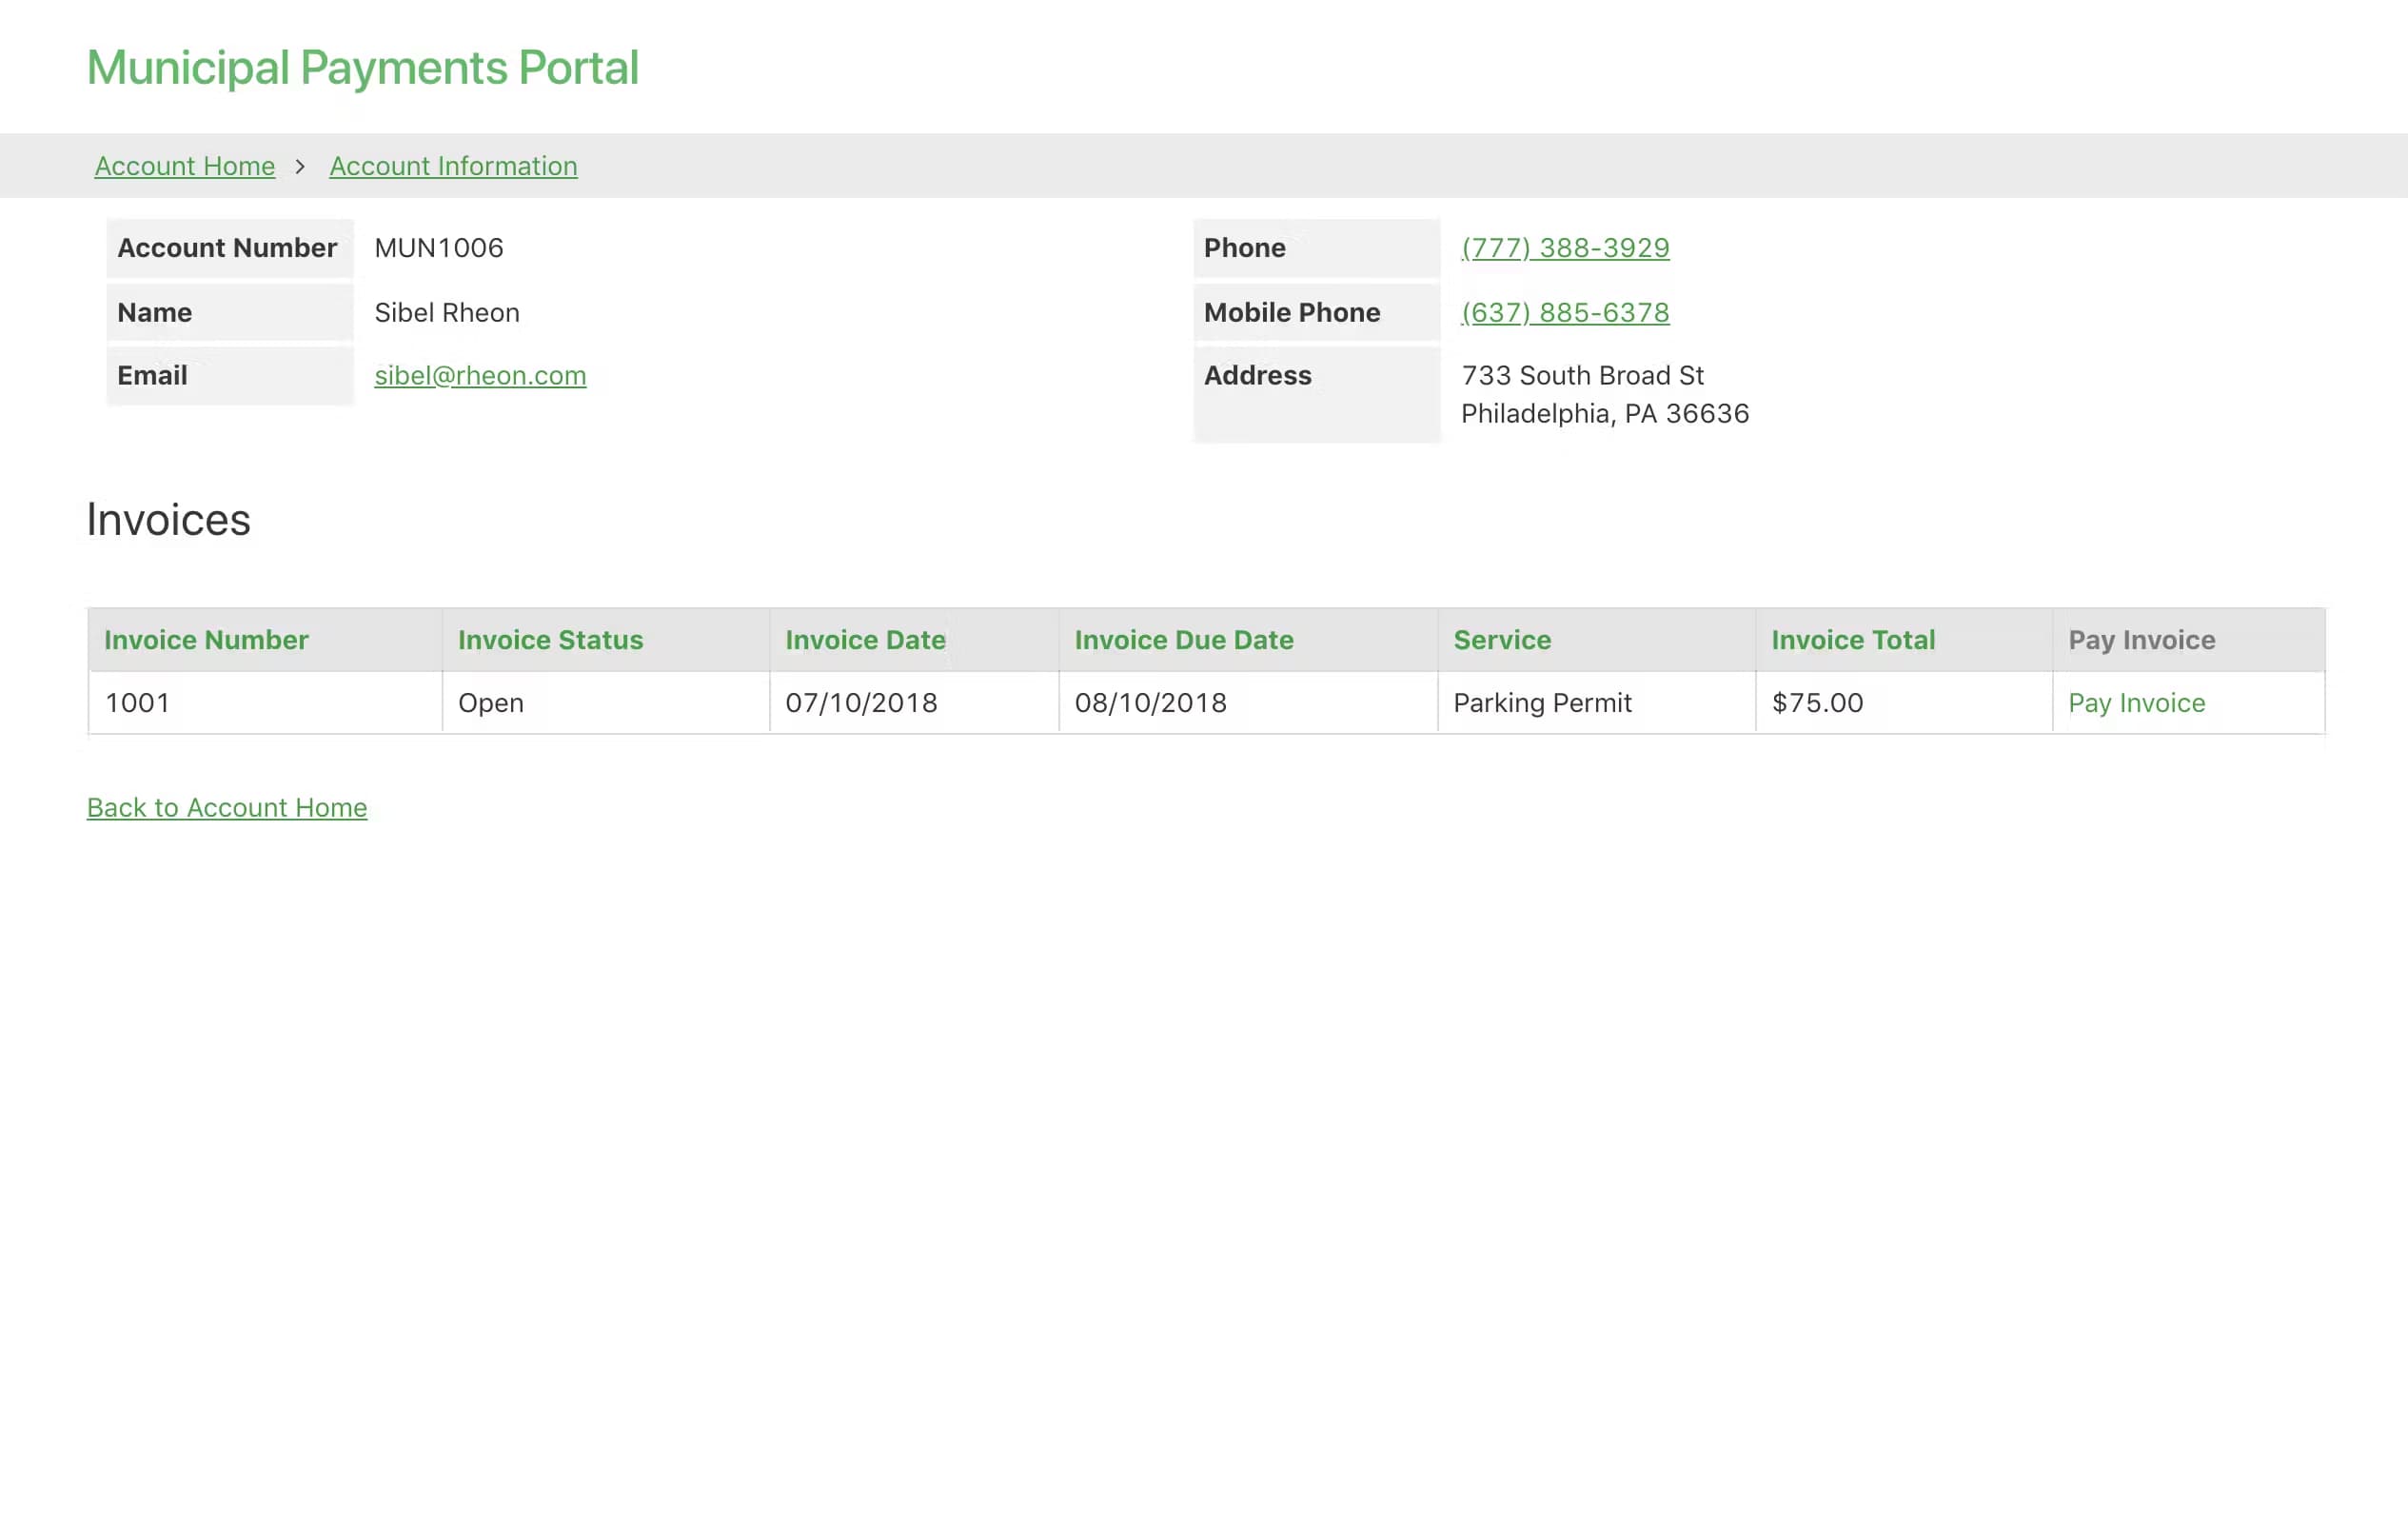Open Account Home breadcrumb link
Viewport: 2408px width, 1523px height.
(x=185, y=166)
